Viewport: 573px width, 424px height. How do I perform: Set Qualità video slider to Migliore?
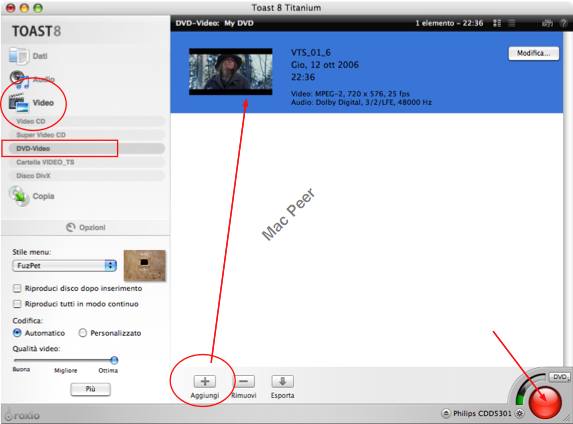[x=66, y=360]
